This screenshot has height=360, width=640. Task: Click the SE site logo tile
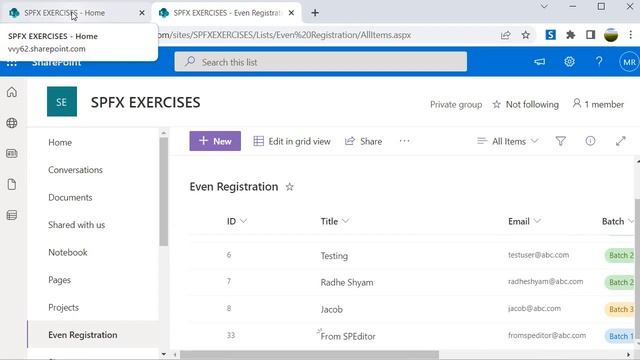click(62, 102)
